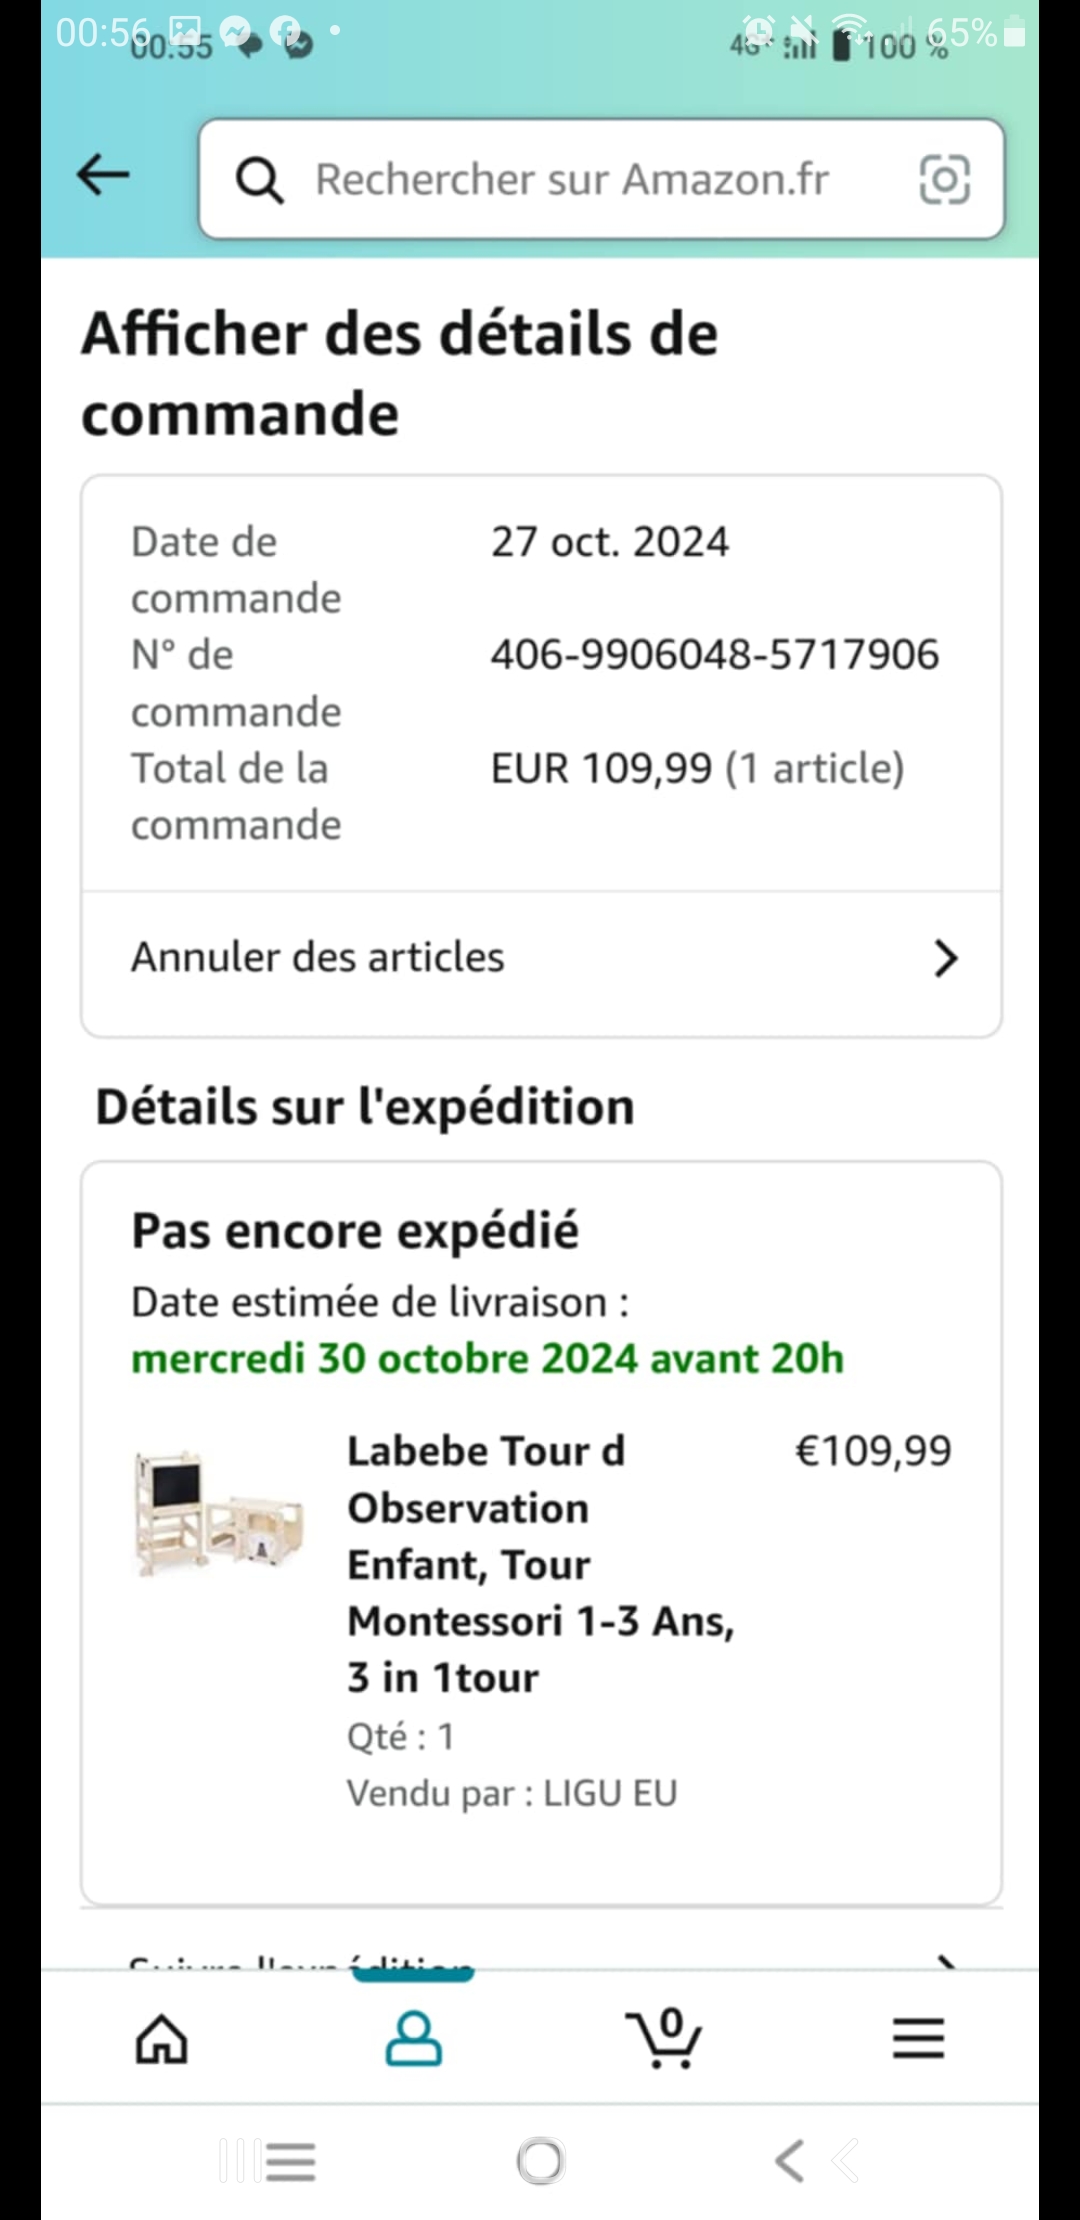Tap the order number 406-9906048-5717906
Viewport: 1080px width, 2220px height.
[x=714, y=655]
